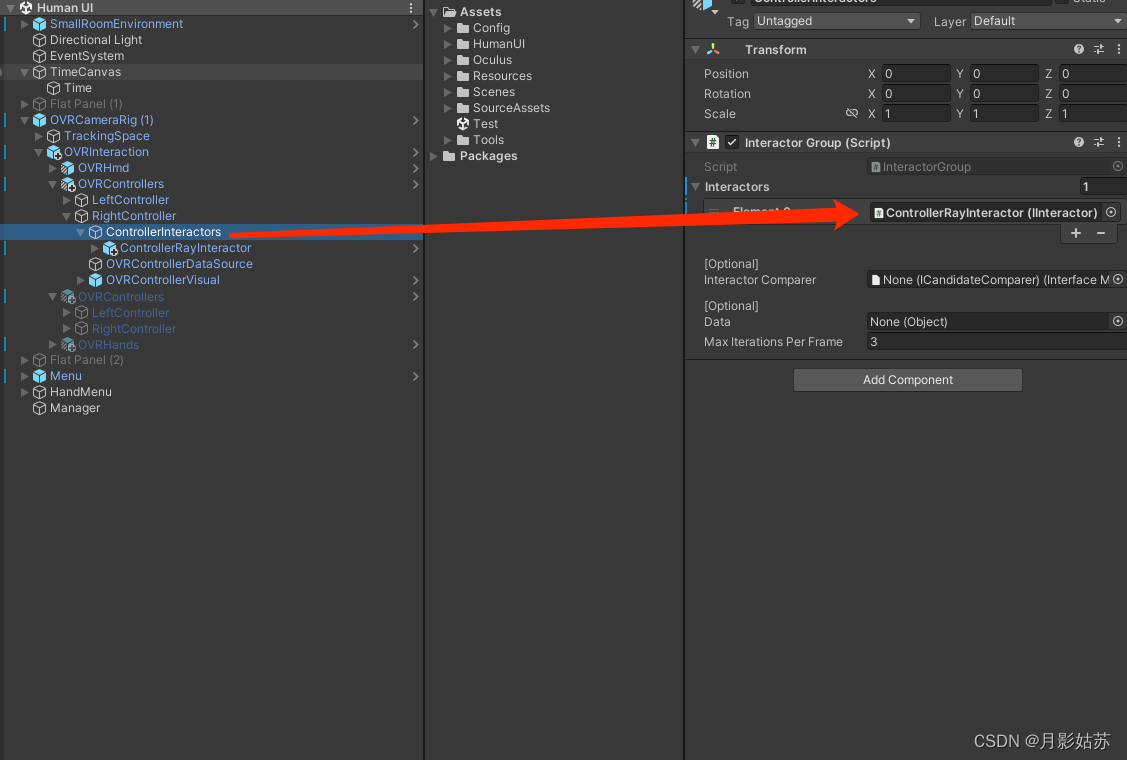Open the Transform component presets icon

tap(1098, 49)
